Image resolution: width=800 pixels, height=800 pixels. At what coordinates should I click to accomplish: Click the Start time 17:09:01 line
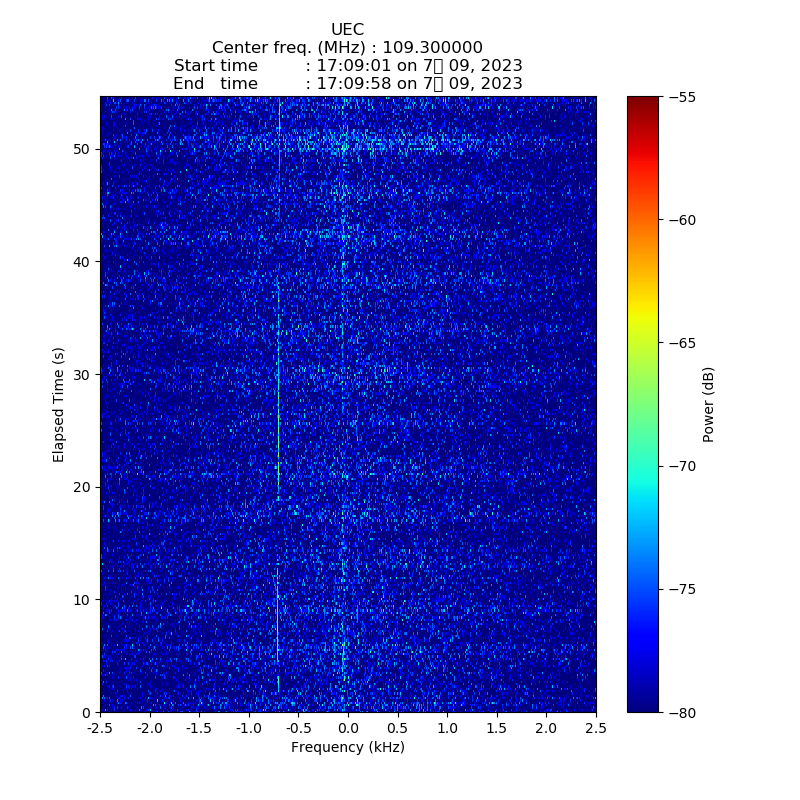tap(347, 66)
